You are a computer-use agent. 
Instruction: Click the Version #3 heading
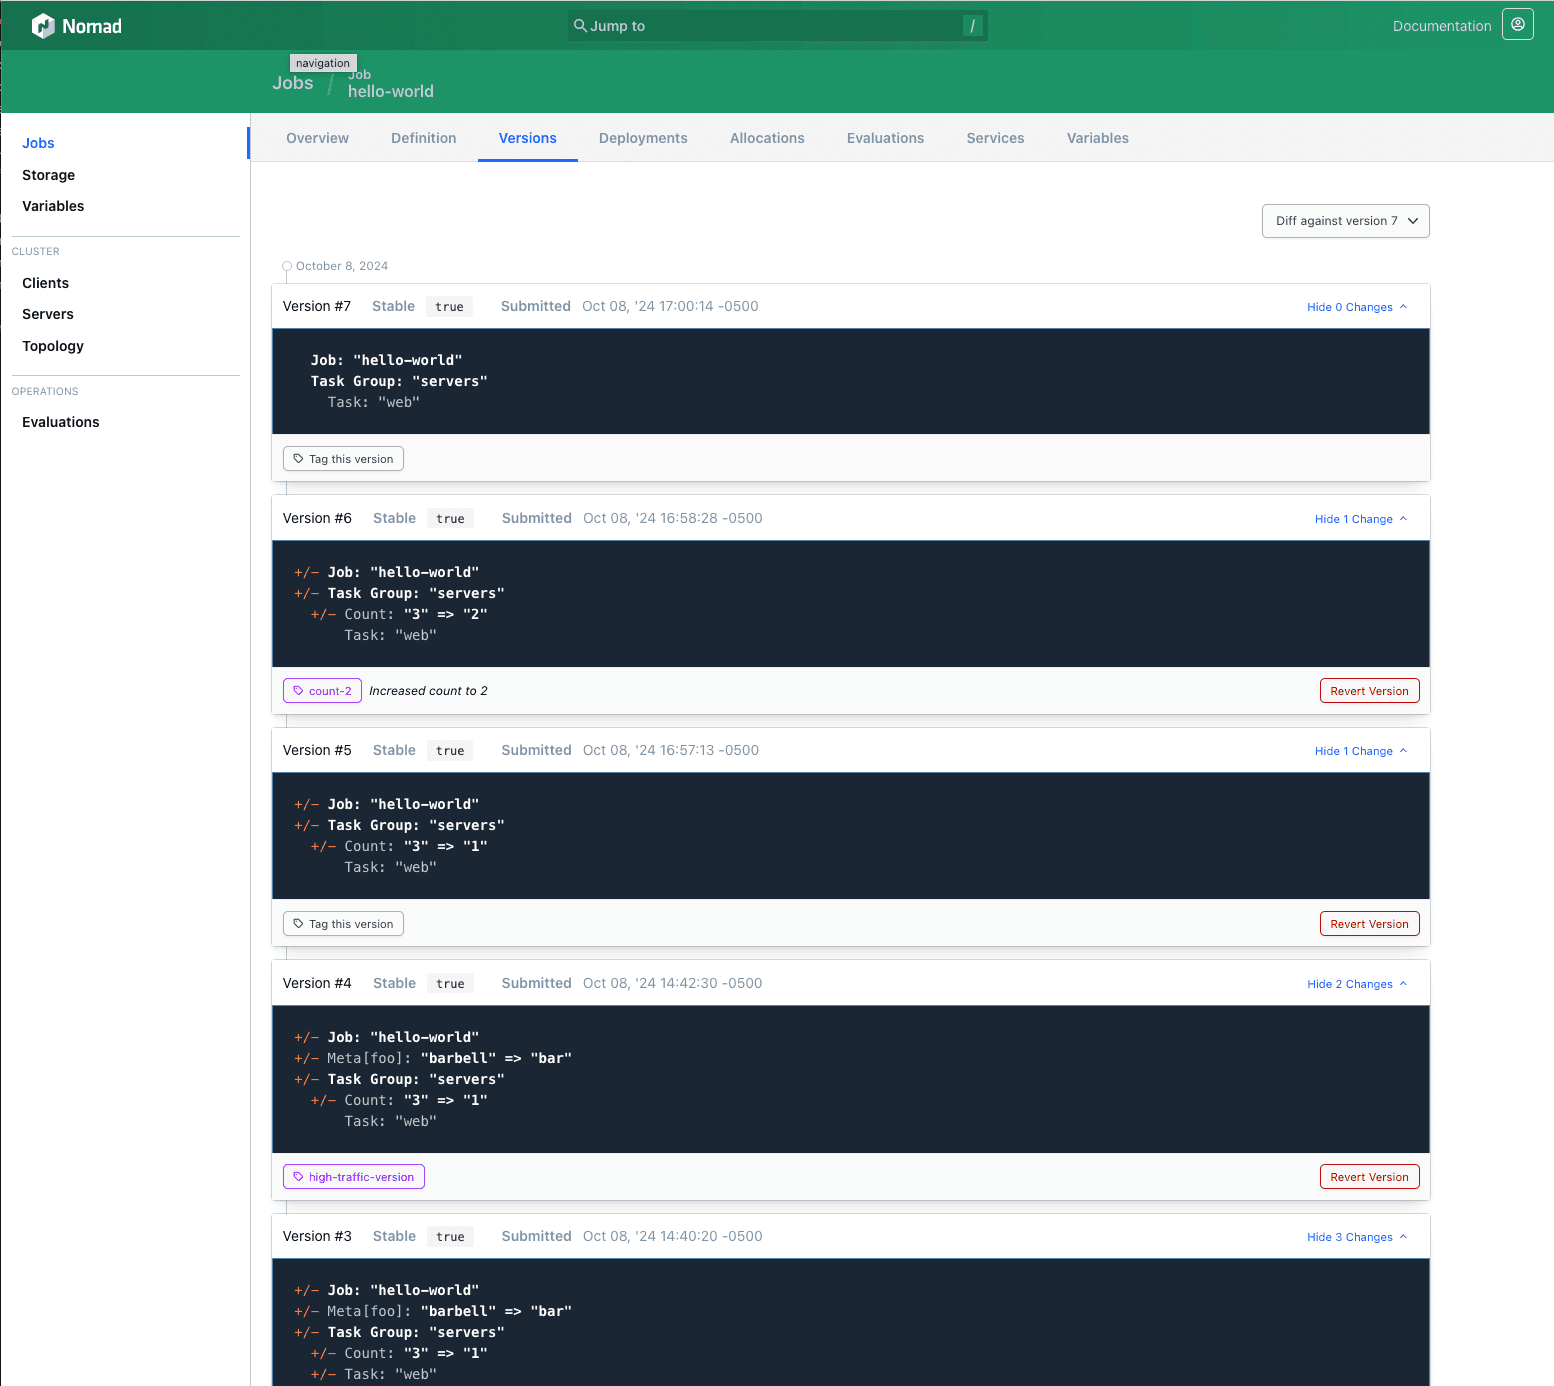point(317,1236)
